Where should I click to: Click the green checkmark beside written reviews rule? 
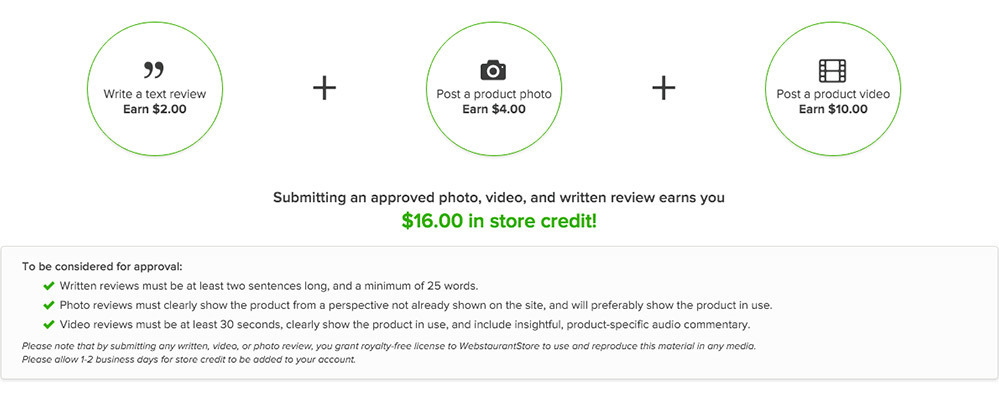tap(49, 286)
